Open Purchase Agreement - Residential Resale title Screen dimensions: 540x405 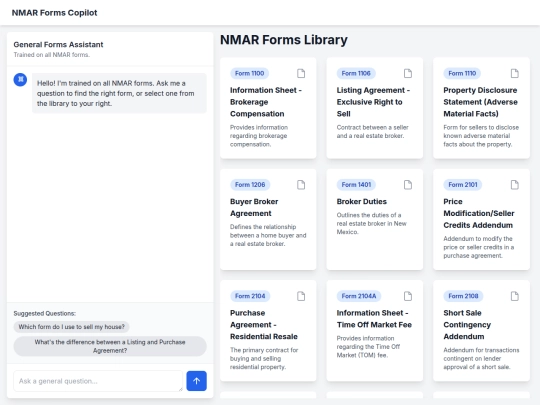(264, 325)
